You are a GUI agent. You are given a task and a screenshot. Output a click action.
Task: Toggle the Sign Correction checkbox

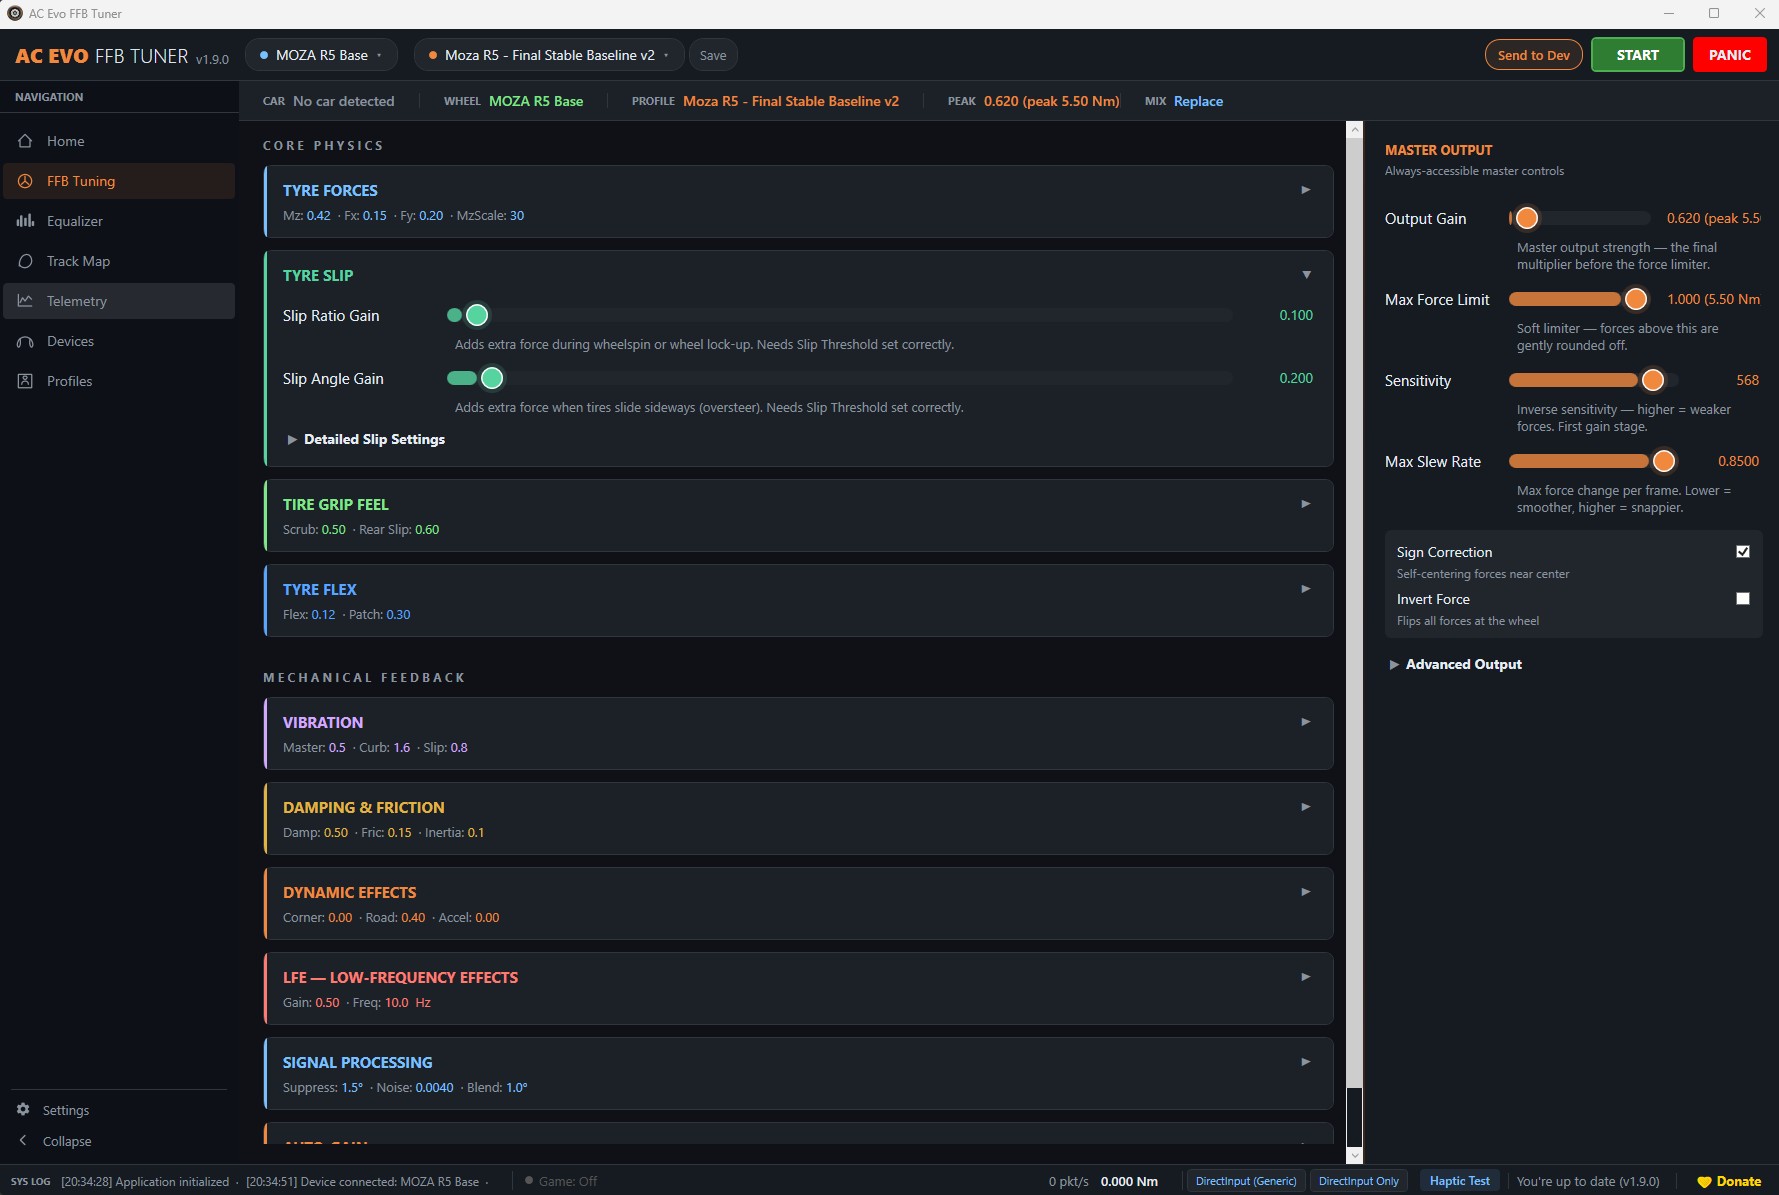pyautogui.click(x=1743, y=552)
